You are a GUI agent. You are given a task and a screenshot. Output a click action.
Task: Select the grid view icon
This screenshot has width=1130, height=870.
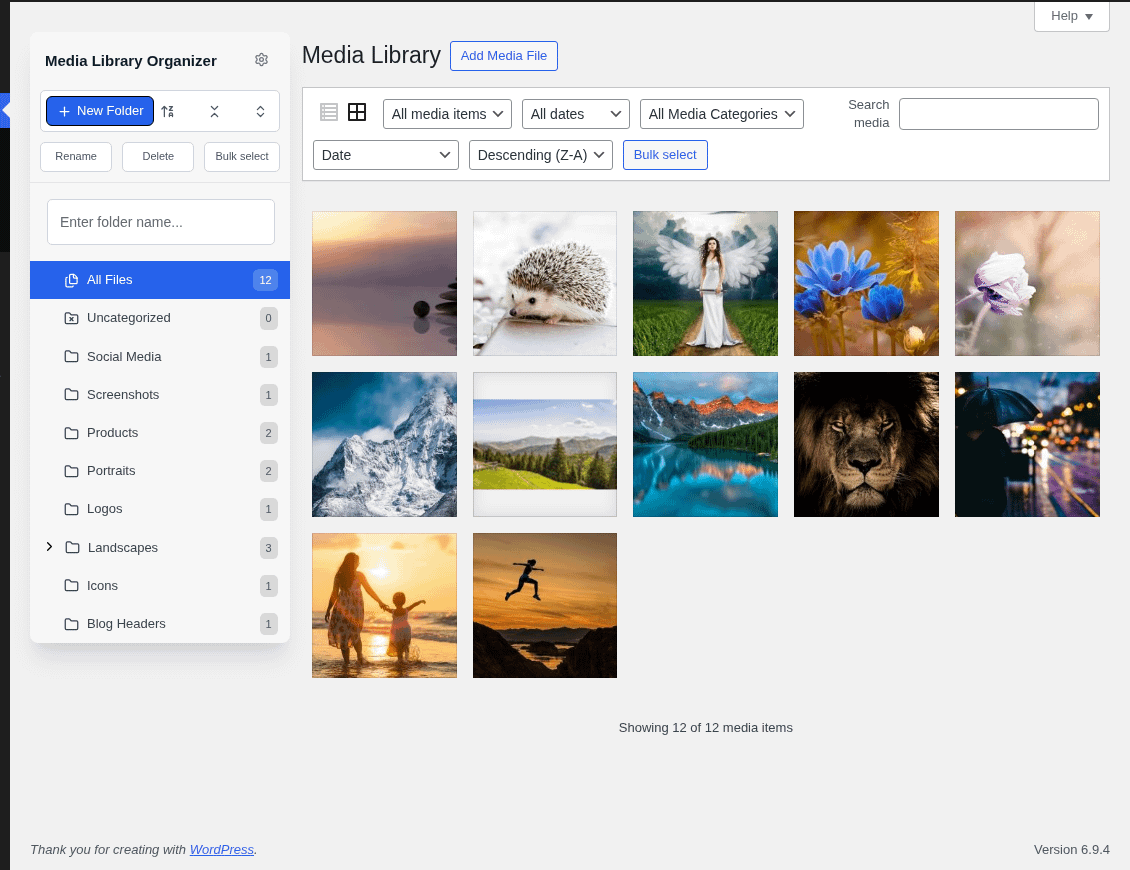point(357,112)
